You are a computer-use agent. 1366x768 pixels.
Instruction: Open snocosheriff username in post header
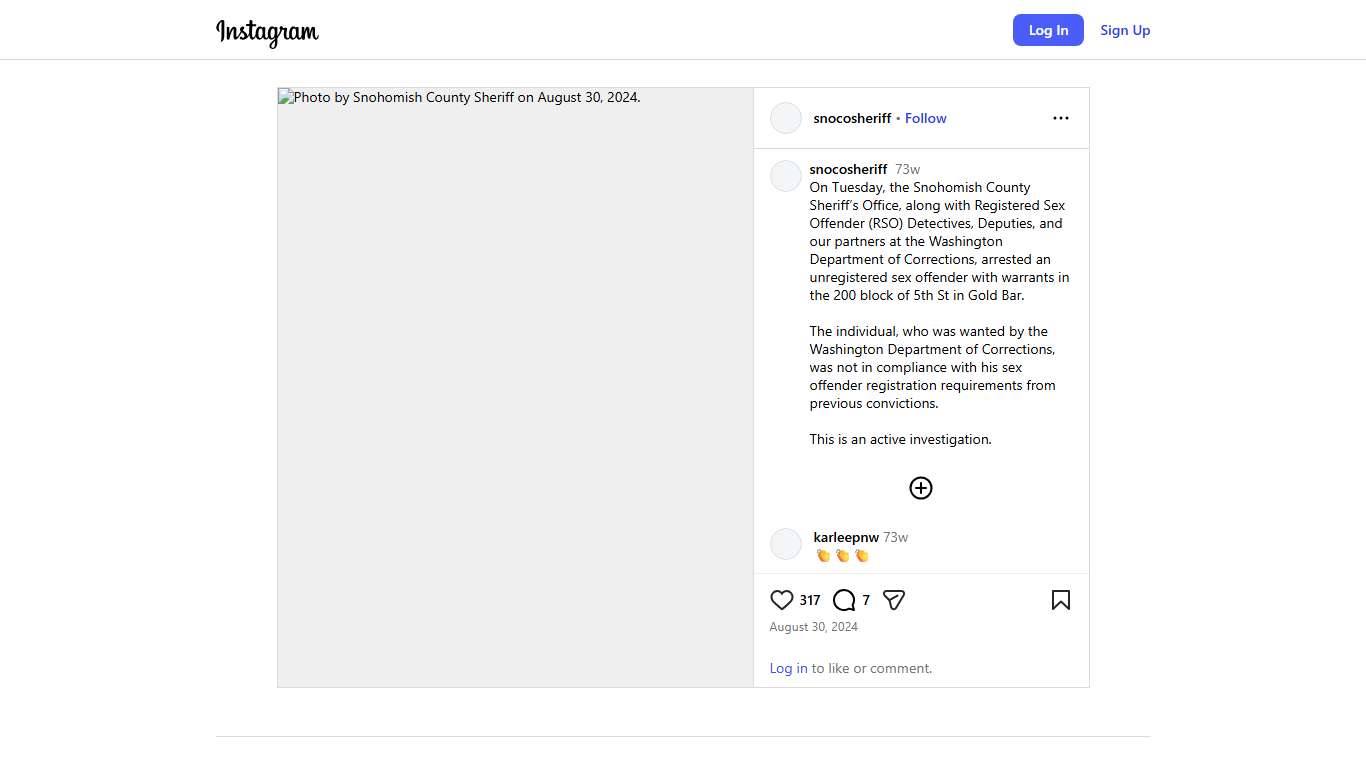[x=852, y=118]
